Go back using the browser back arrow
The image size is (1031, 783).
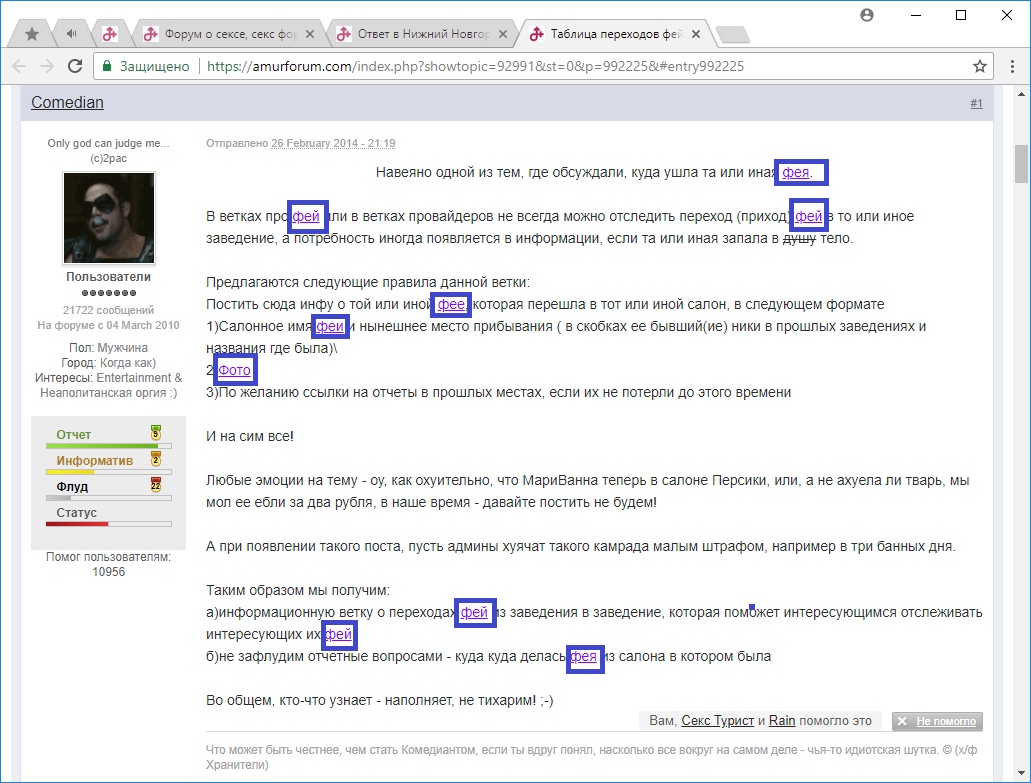tap(20, 66)
